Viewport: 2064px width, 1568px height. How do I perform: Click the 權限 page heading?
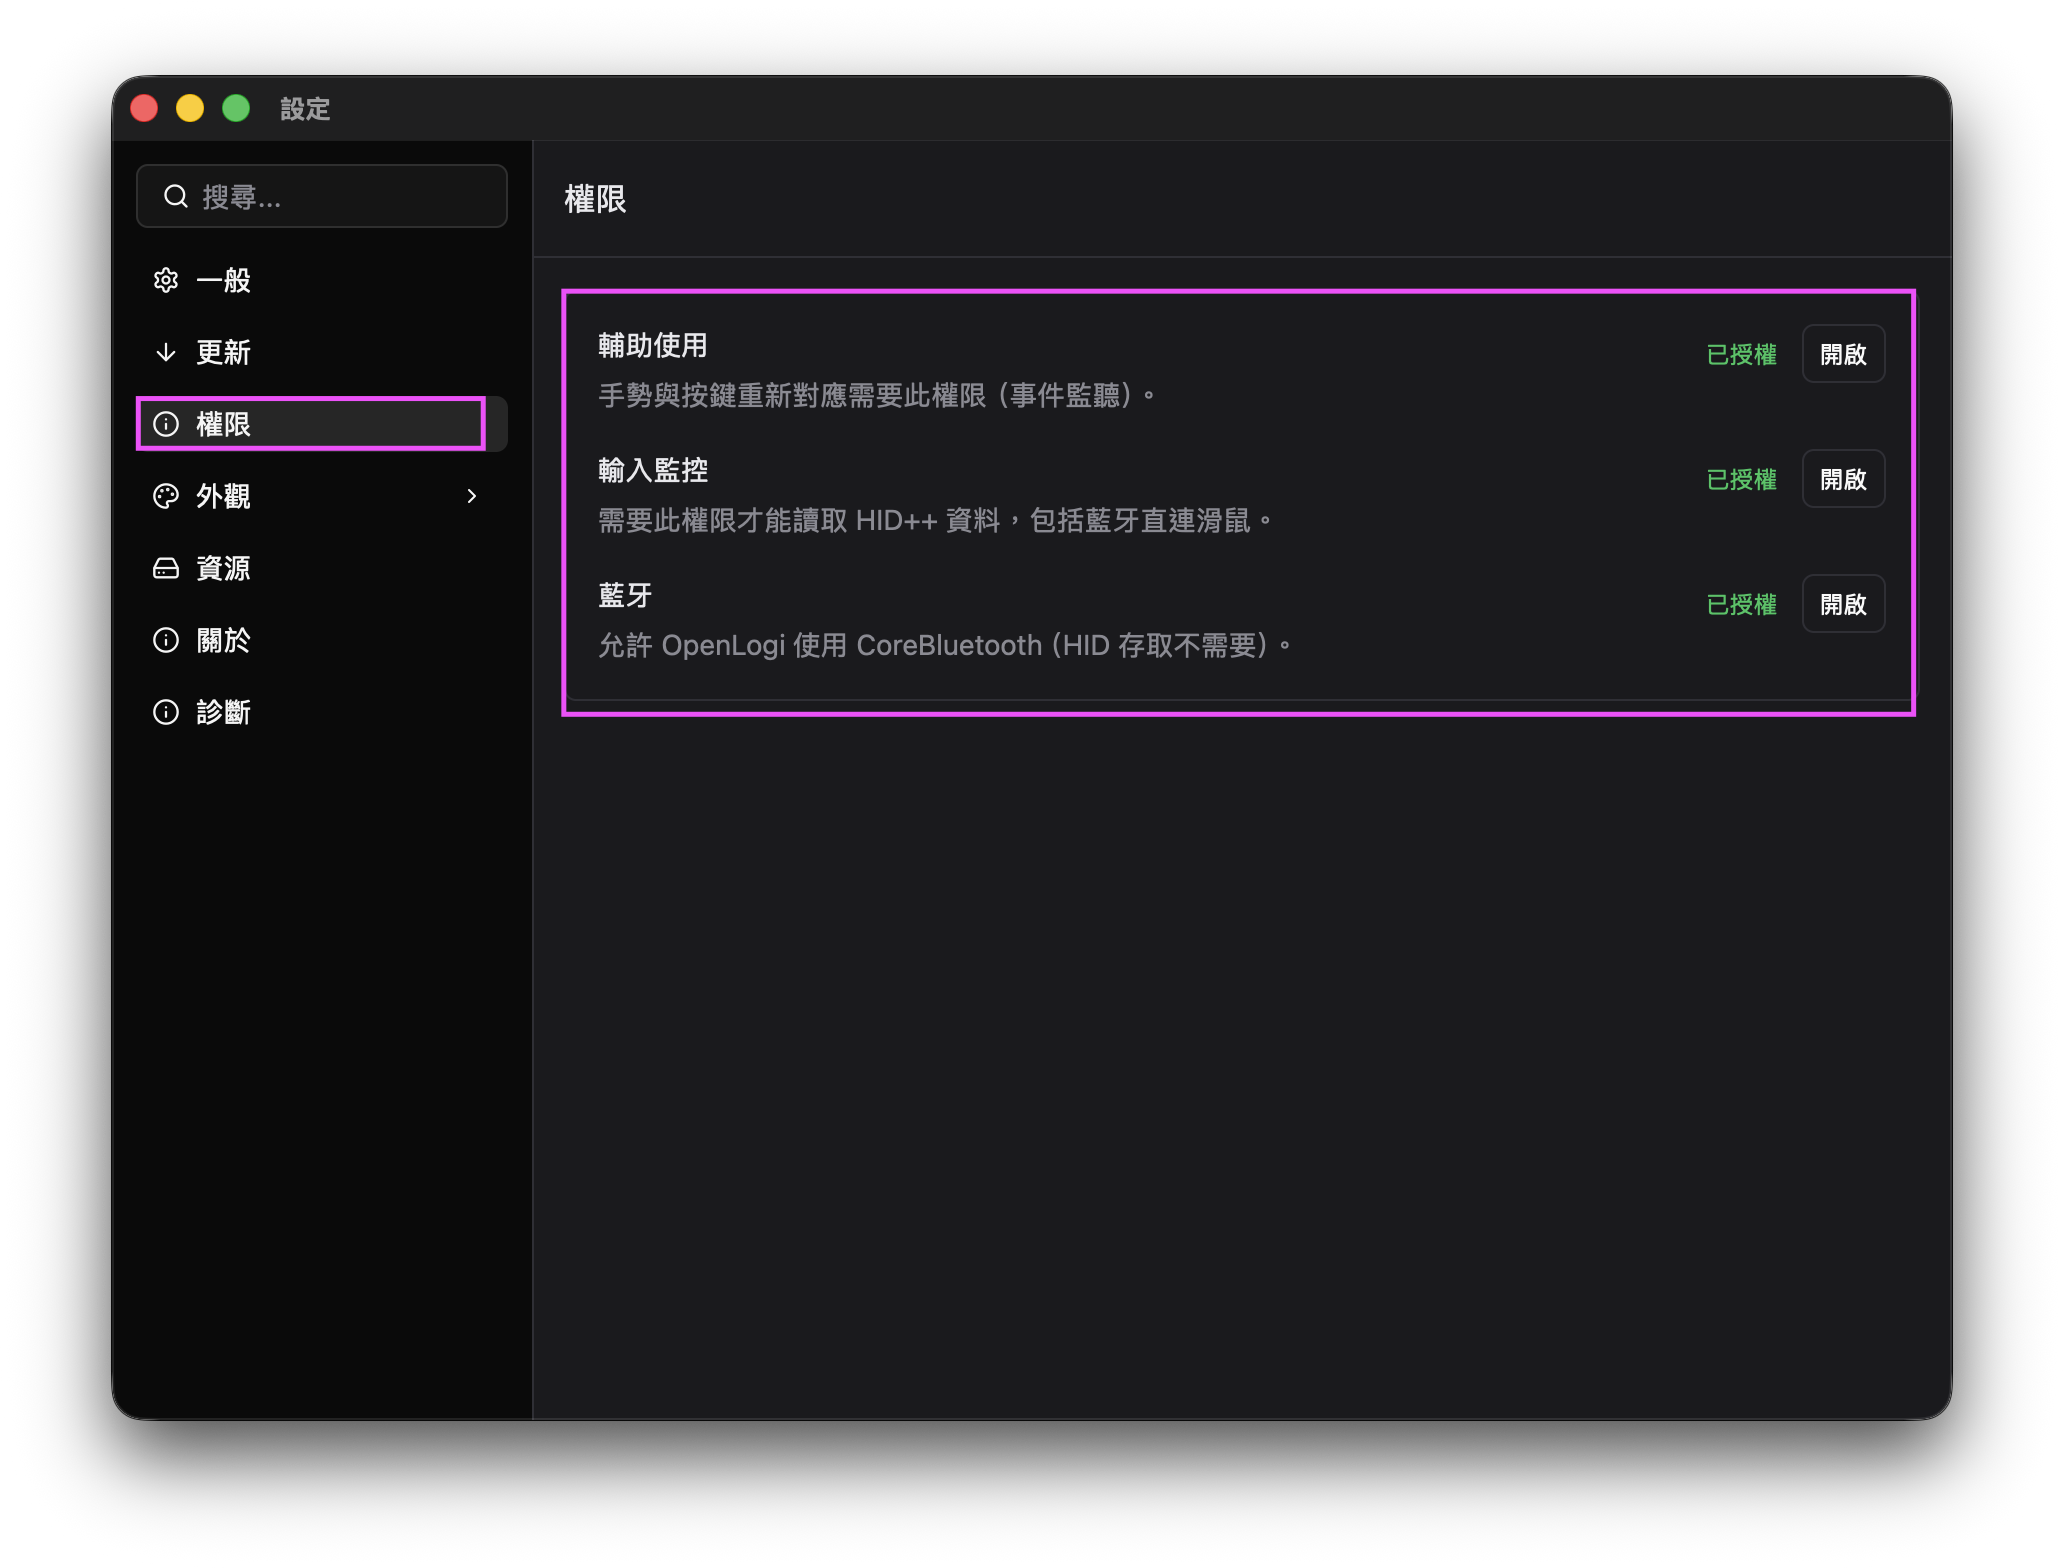click(x=595, y=199)
